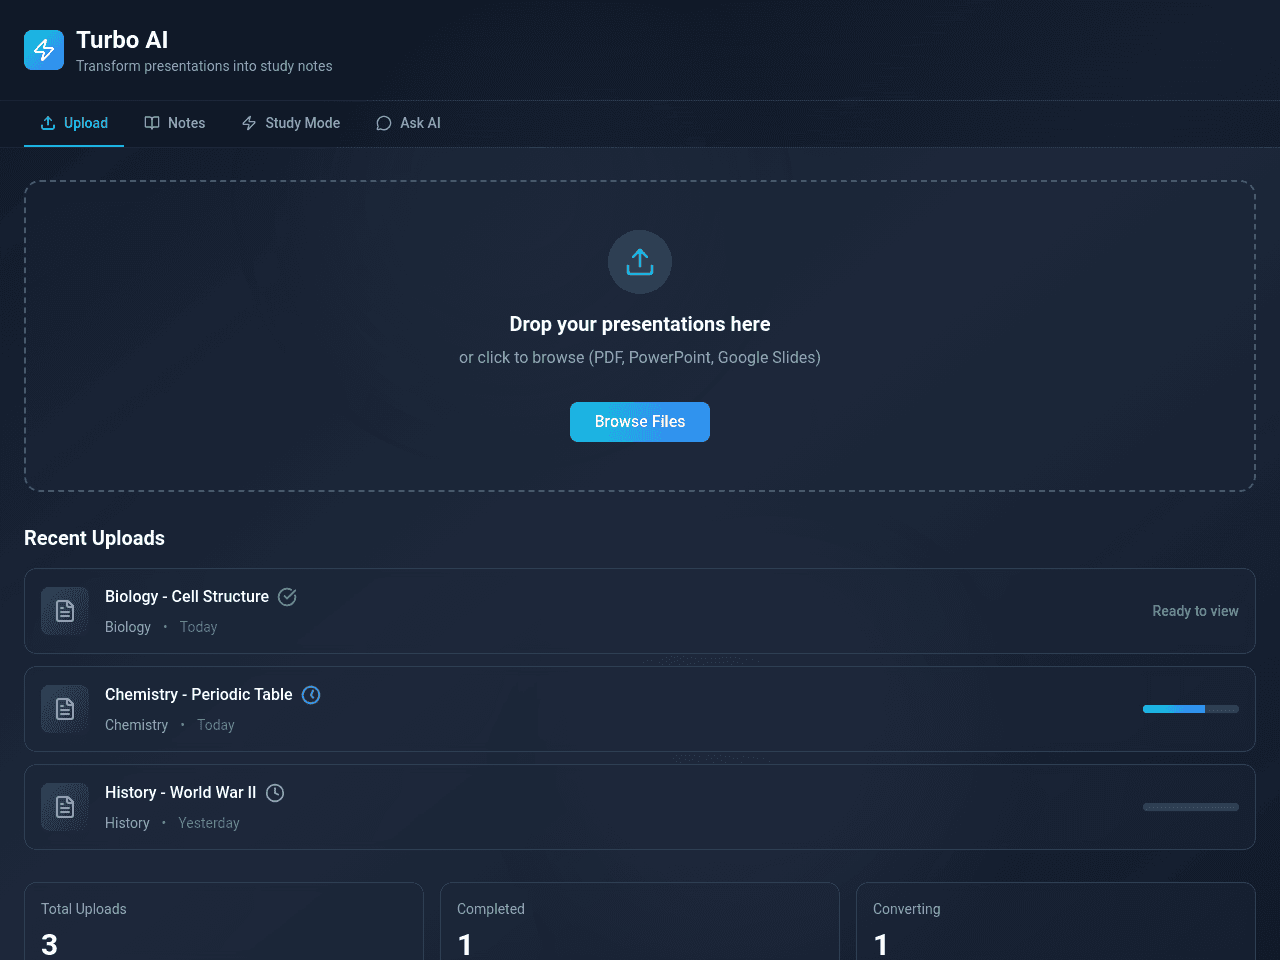
Task: Click the Biology subject label
Action: click(128, 627)
